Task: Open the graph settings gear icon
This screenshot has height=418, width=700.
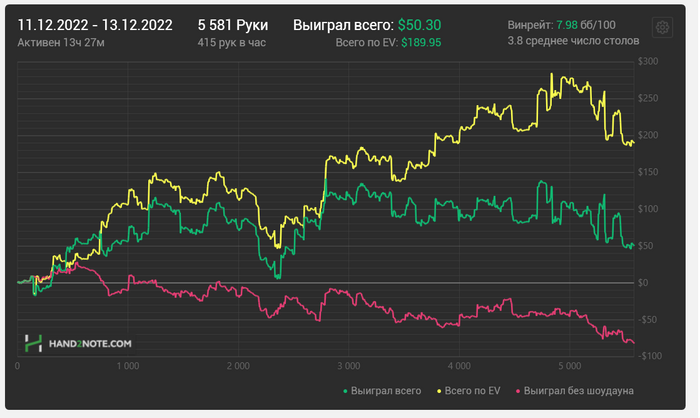Action: pos(662,28)
